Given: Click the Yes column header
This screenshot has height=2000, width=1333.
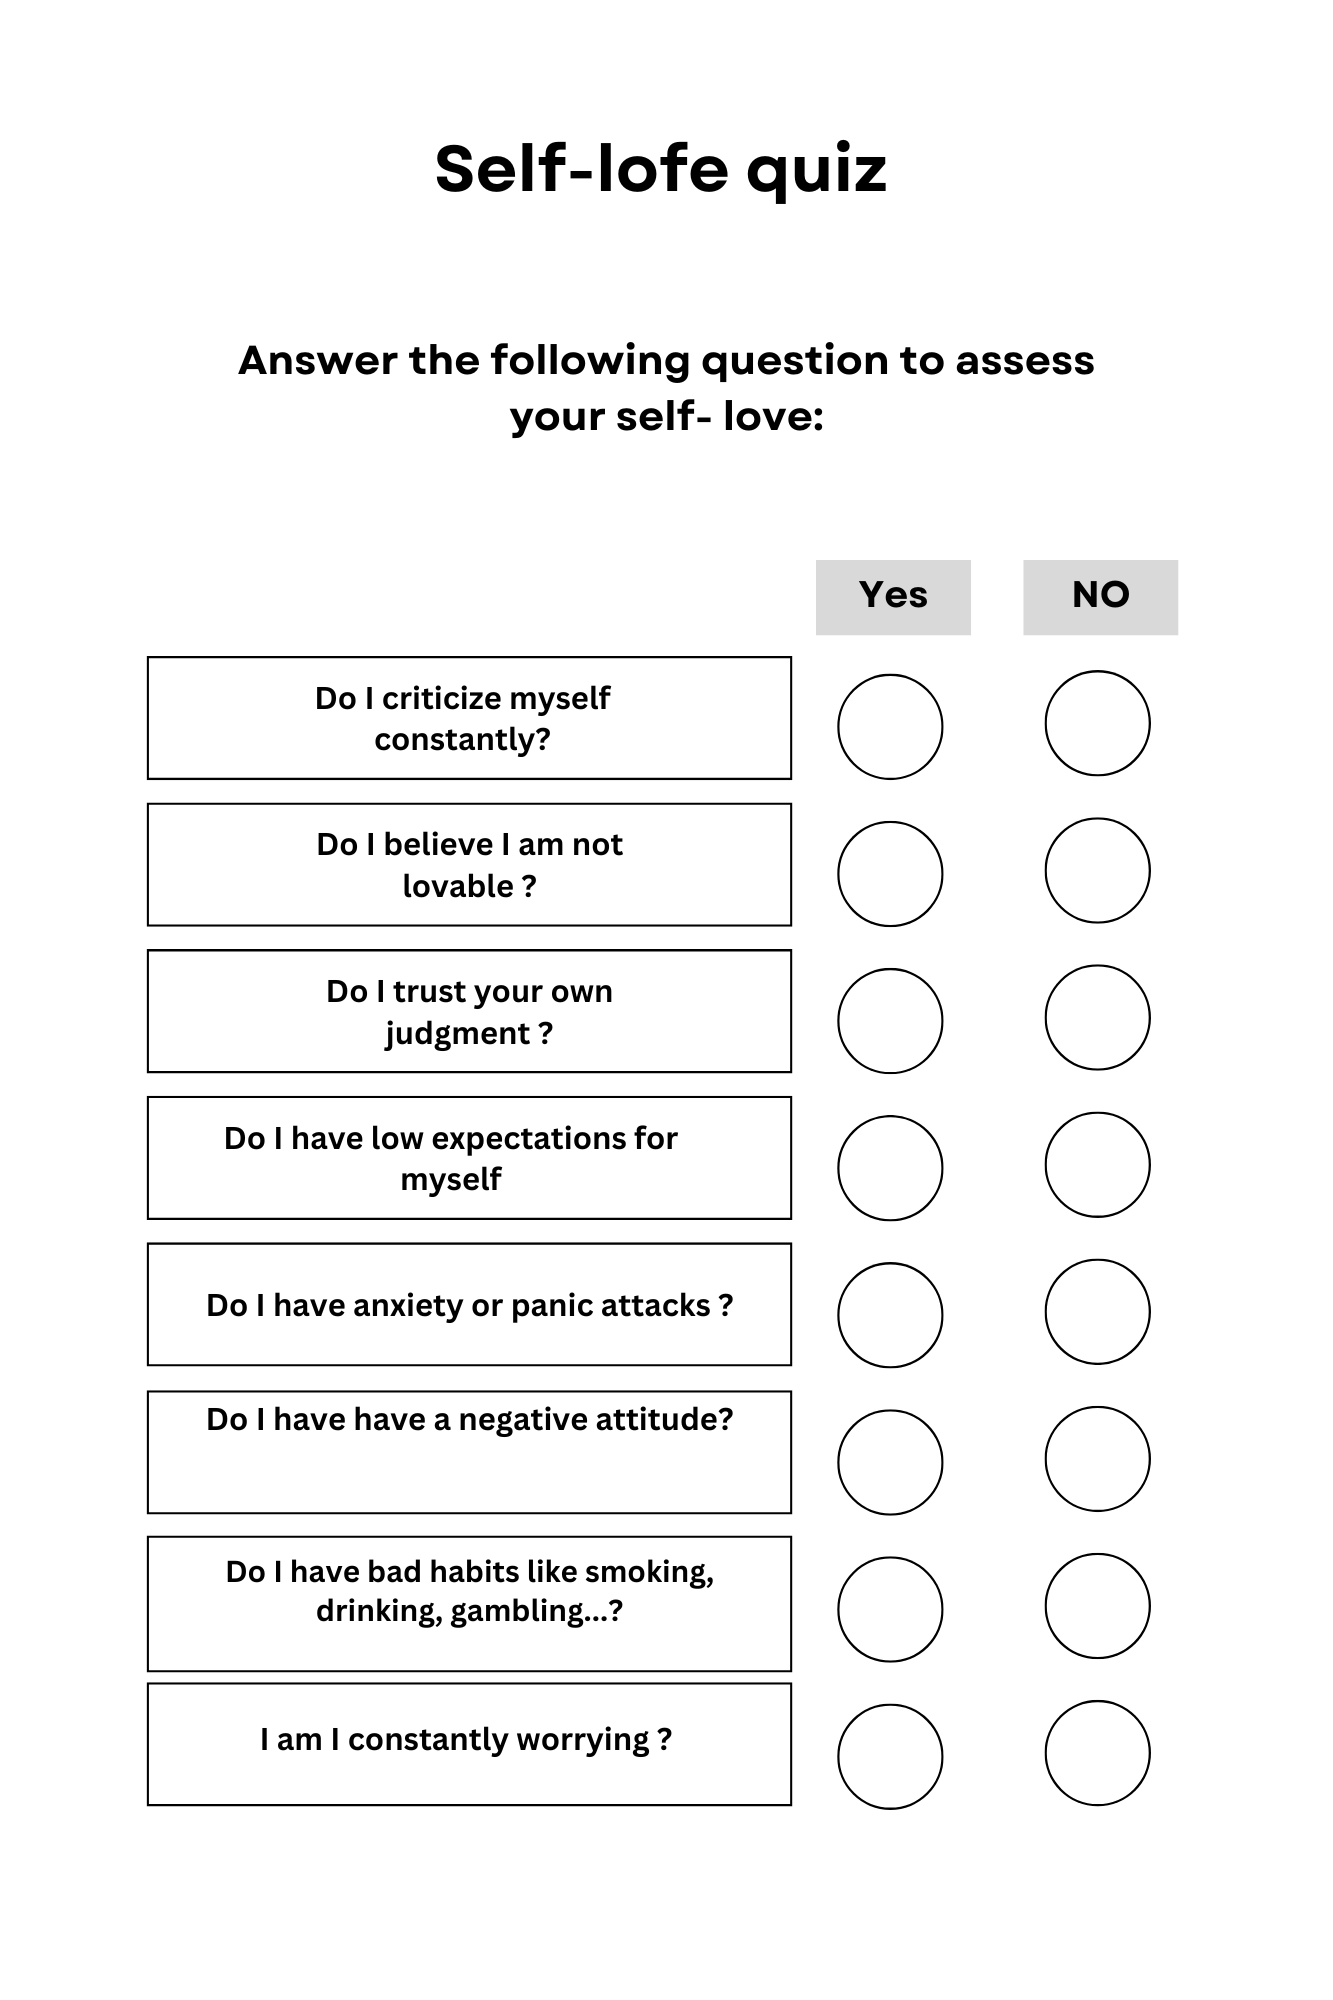Looking at the screenshot, I should pos(893,597).
